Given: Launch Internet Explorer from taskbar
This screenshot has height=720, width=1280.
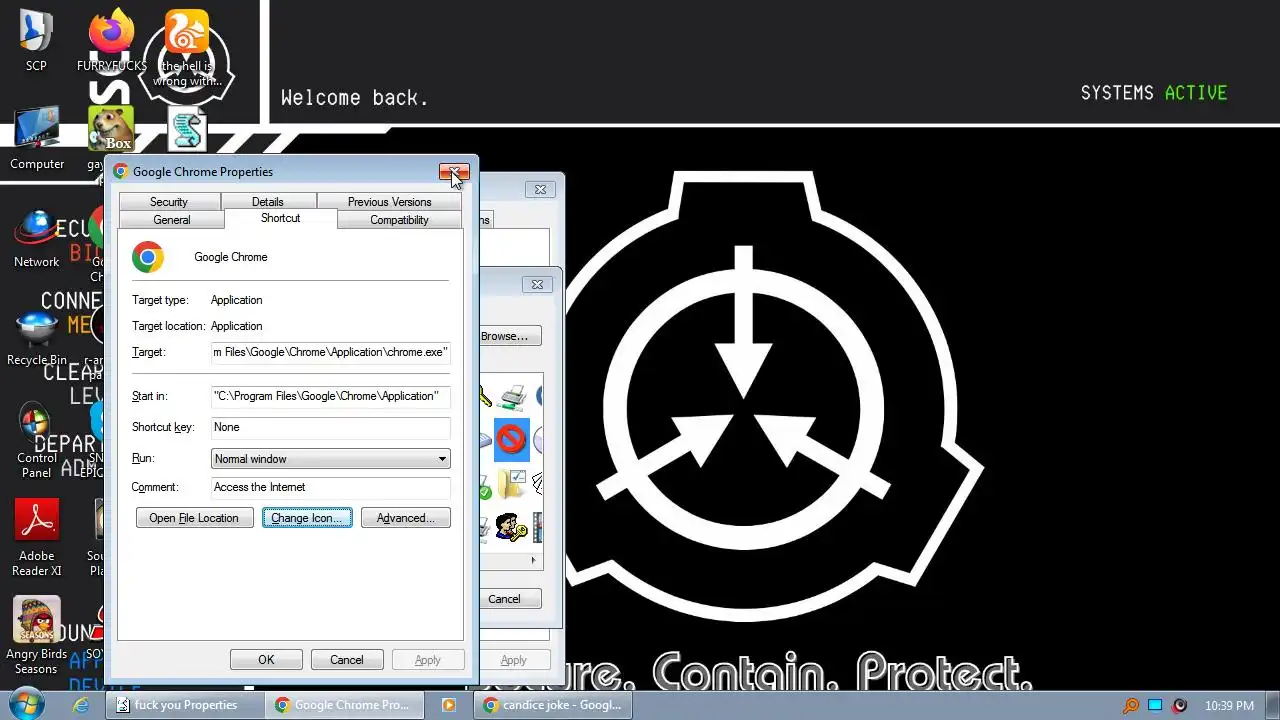Looking at the screenshot, I should pyautogui.click(x=82, y=705).
